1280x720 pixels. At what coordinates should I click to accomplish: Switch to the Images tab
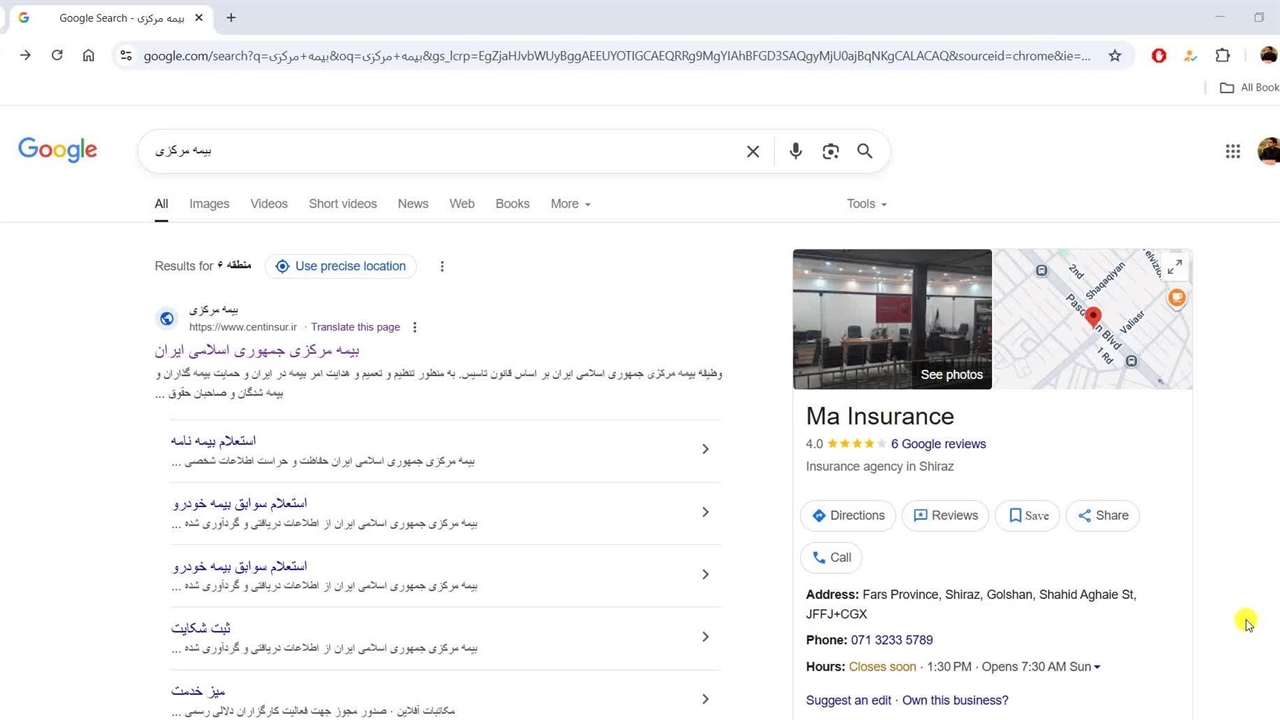209,204
